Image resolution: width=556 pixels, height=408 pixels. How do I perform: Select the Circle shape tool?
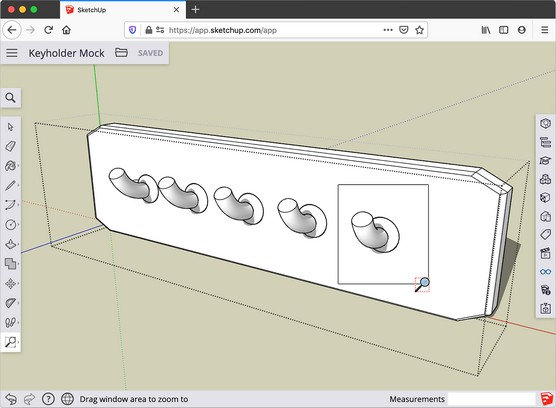(11, 224)
